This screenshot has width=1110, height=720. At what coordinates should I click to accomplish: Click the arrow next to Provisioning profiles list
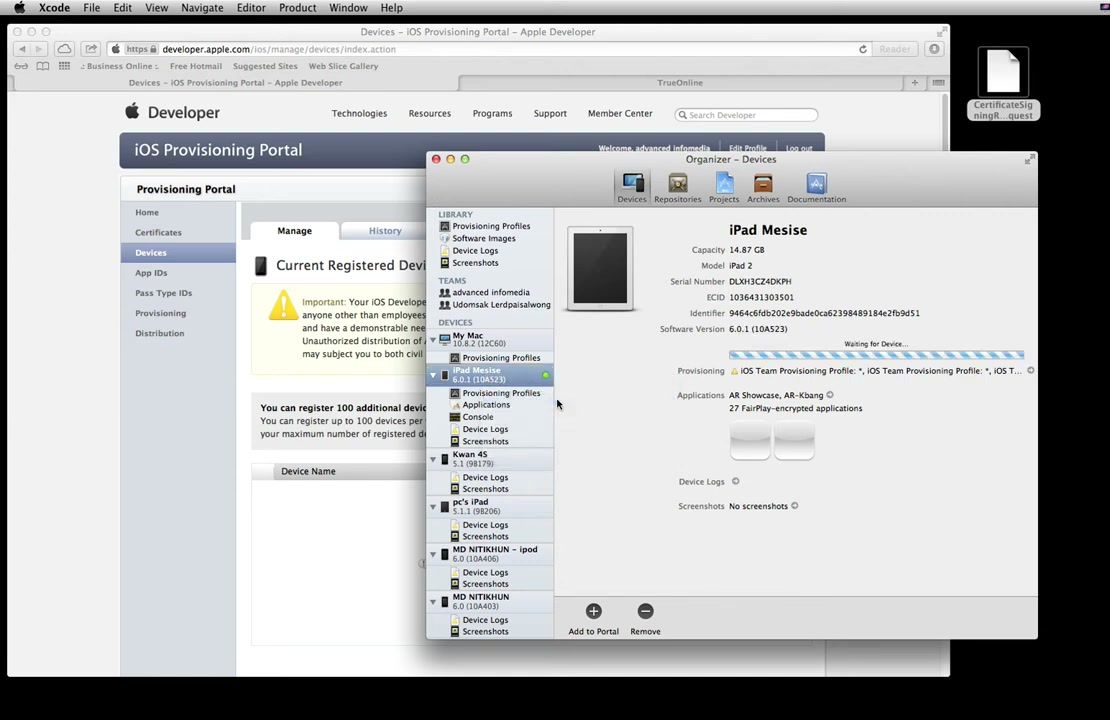click(x=1031, y=370)
